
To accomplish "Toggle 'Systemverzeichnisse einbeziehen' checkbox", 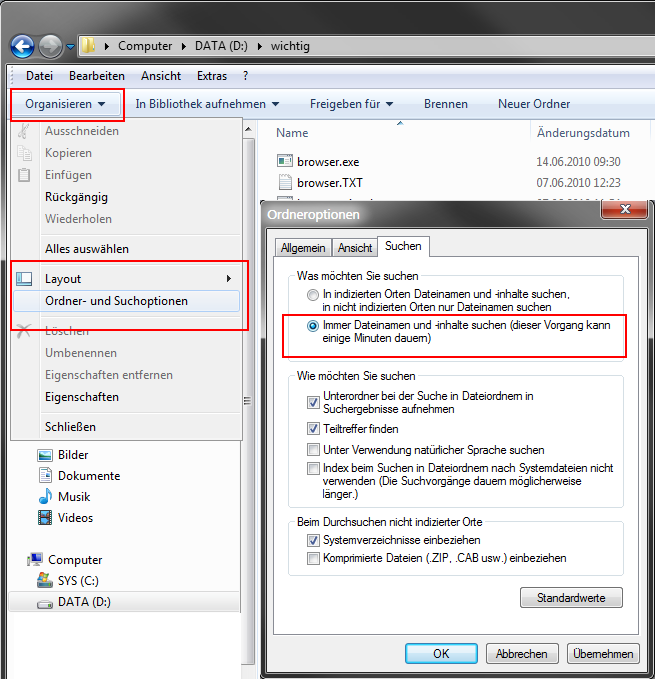I will point(313,540).
